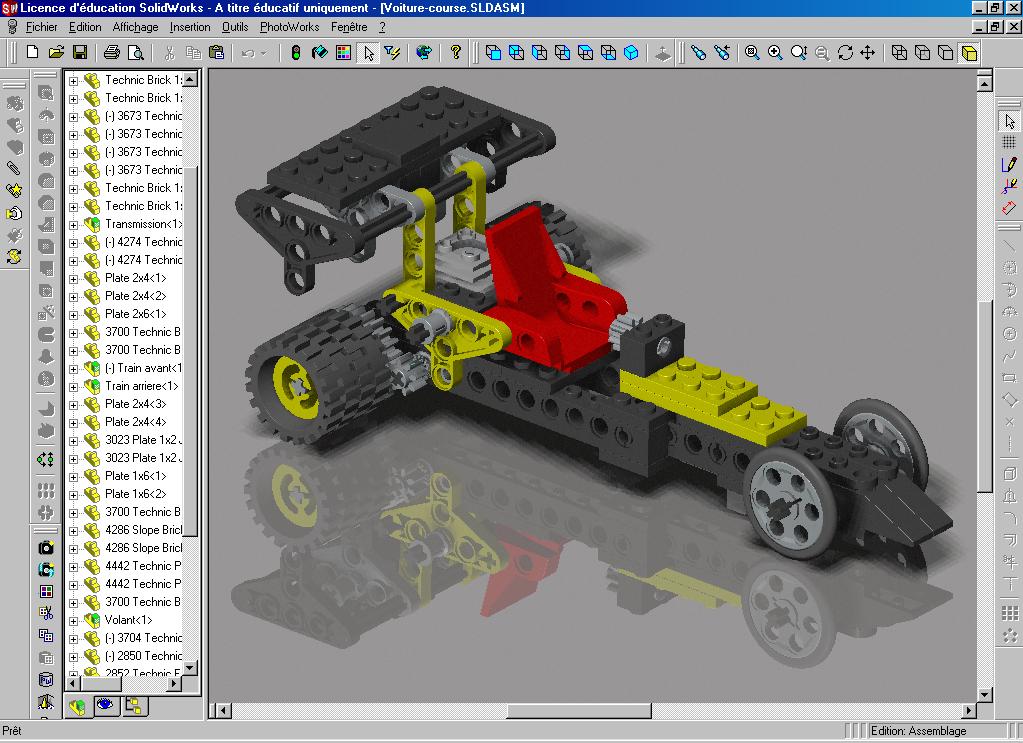Click the Rebuild traffic light icon
The image size is (1023, 743).
click(296, 53)
